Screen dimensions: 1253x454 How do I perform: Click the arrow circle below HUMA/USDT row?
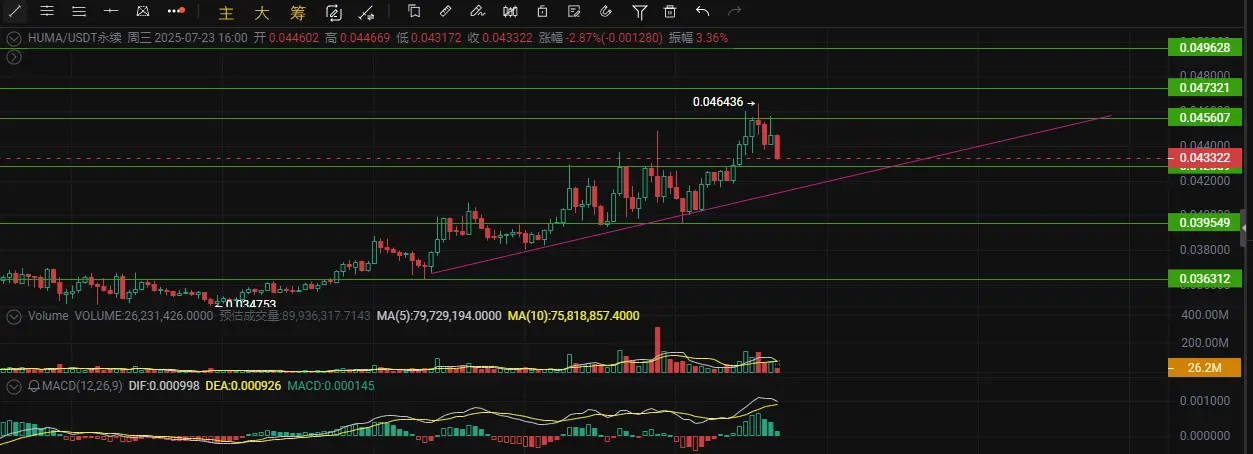coord(14,57)
